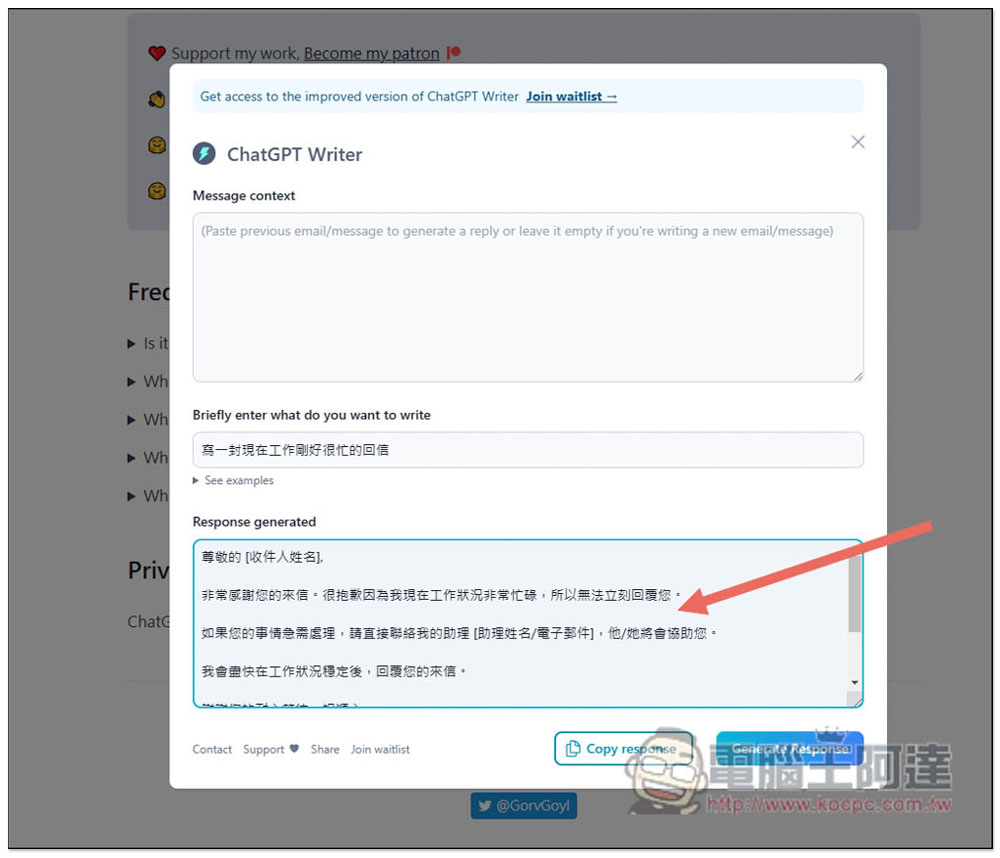Click the response box scrollbar thumb

point(855,593)
